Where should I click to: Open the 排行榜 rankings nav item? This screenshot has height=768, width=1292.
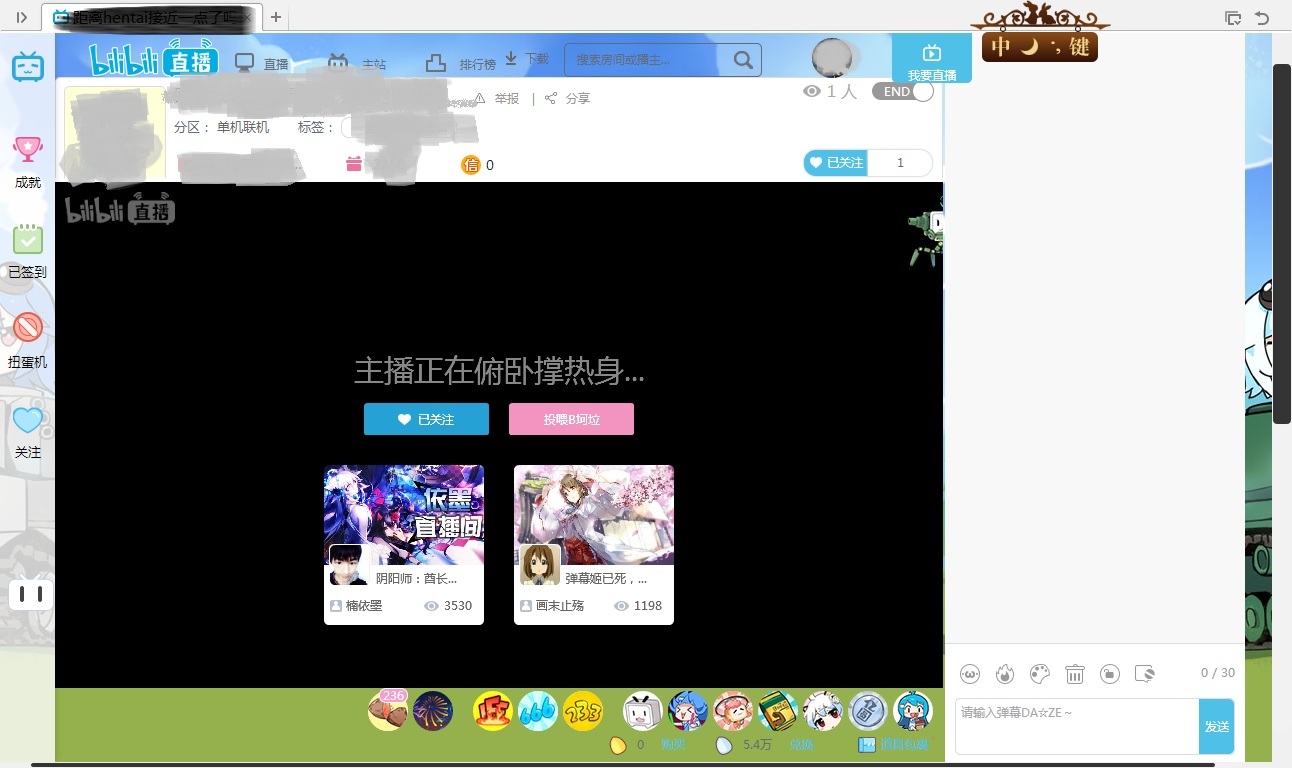point(461,63)
